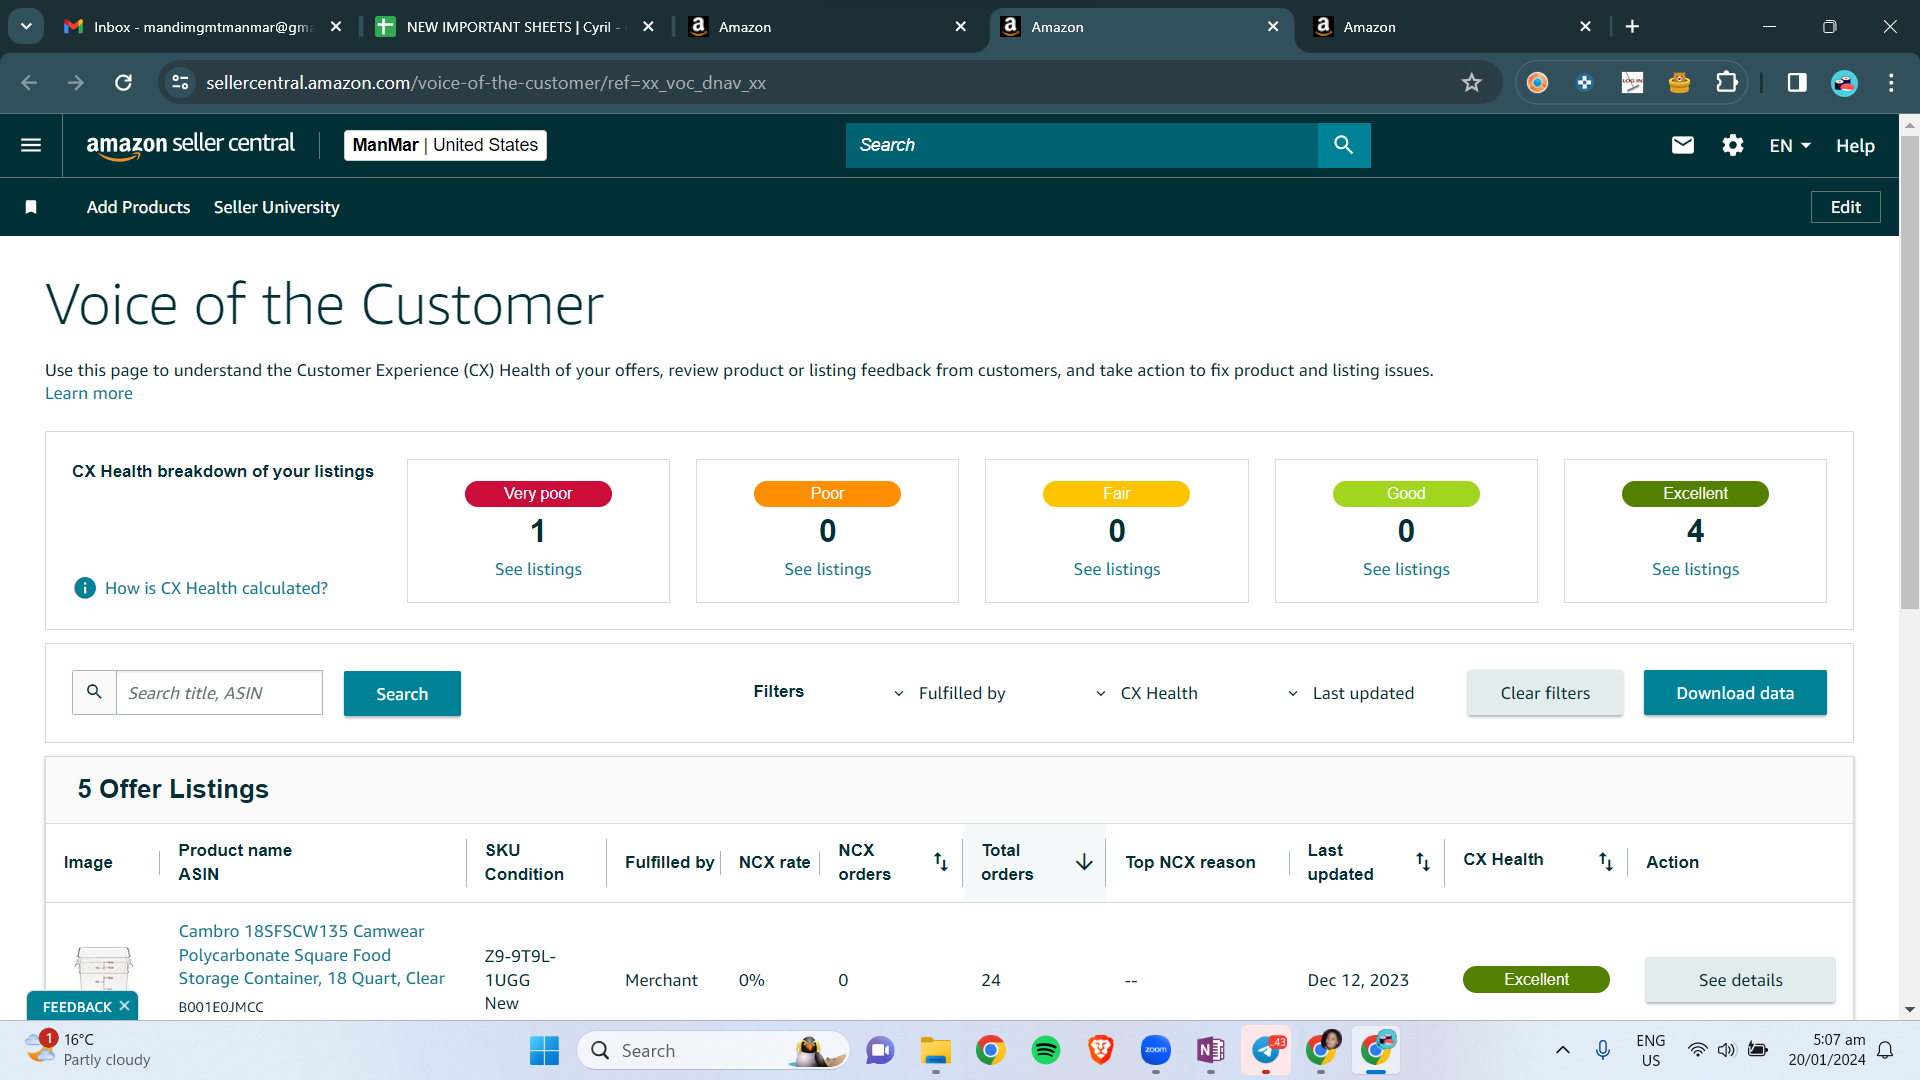Click the Cambro container product thumbnail
1920x1080 pixels.
coord(103,968)
